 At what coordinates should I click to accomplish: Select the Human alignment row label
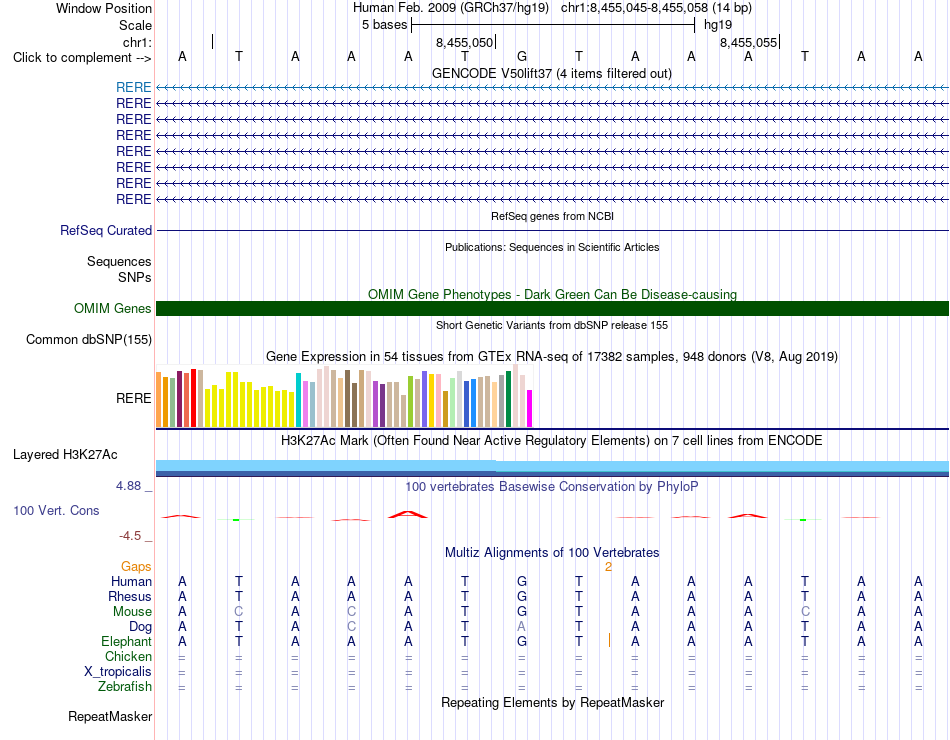131,581
